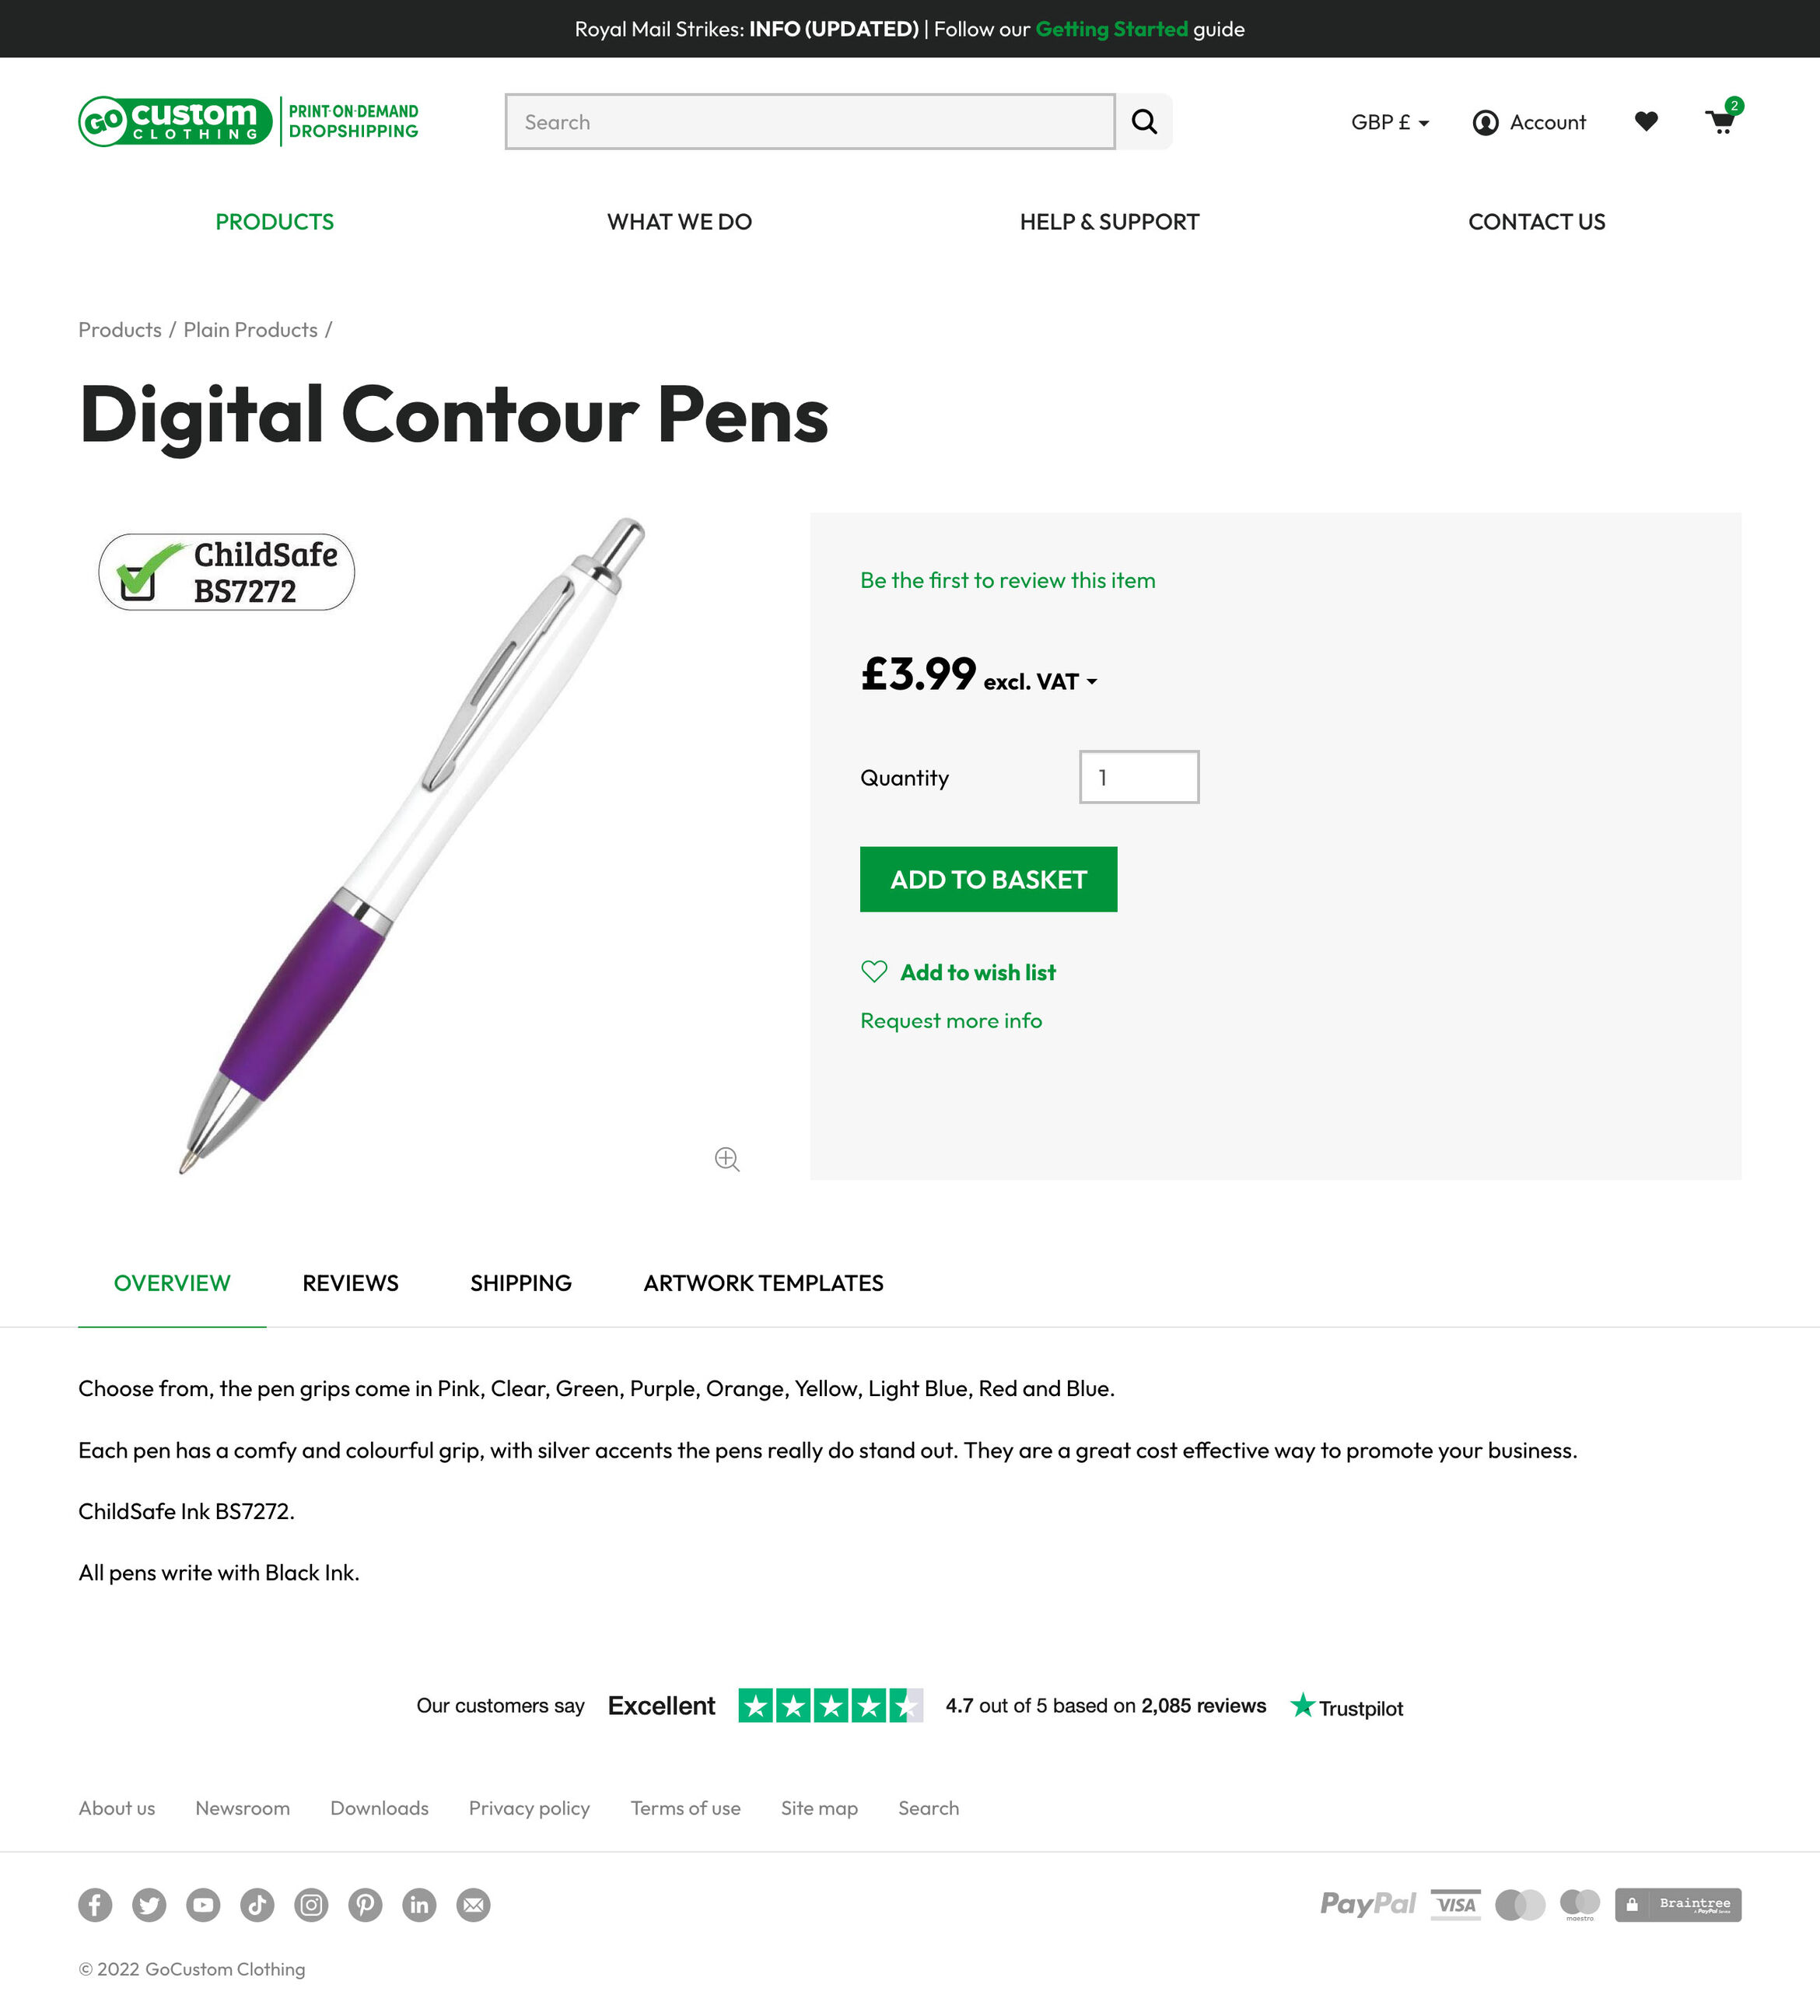1820x2016 pixels.
Task: Click the Add to Basket button
Action: coord(988,879)
